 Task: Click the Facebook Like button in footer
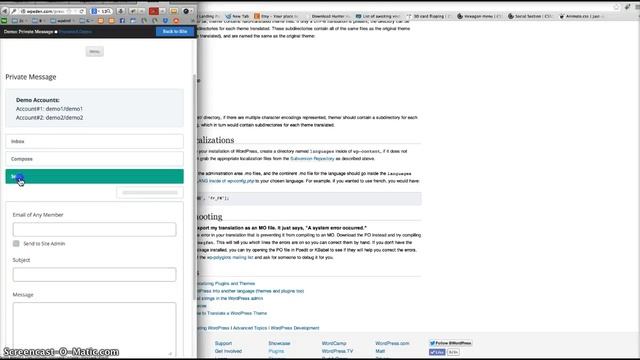pyautogui.click(x=437, y=352)
